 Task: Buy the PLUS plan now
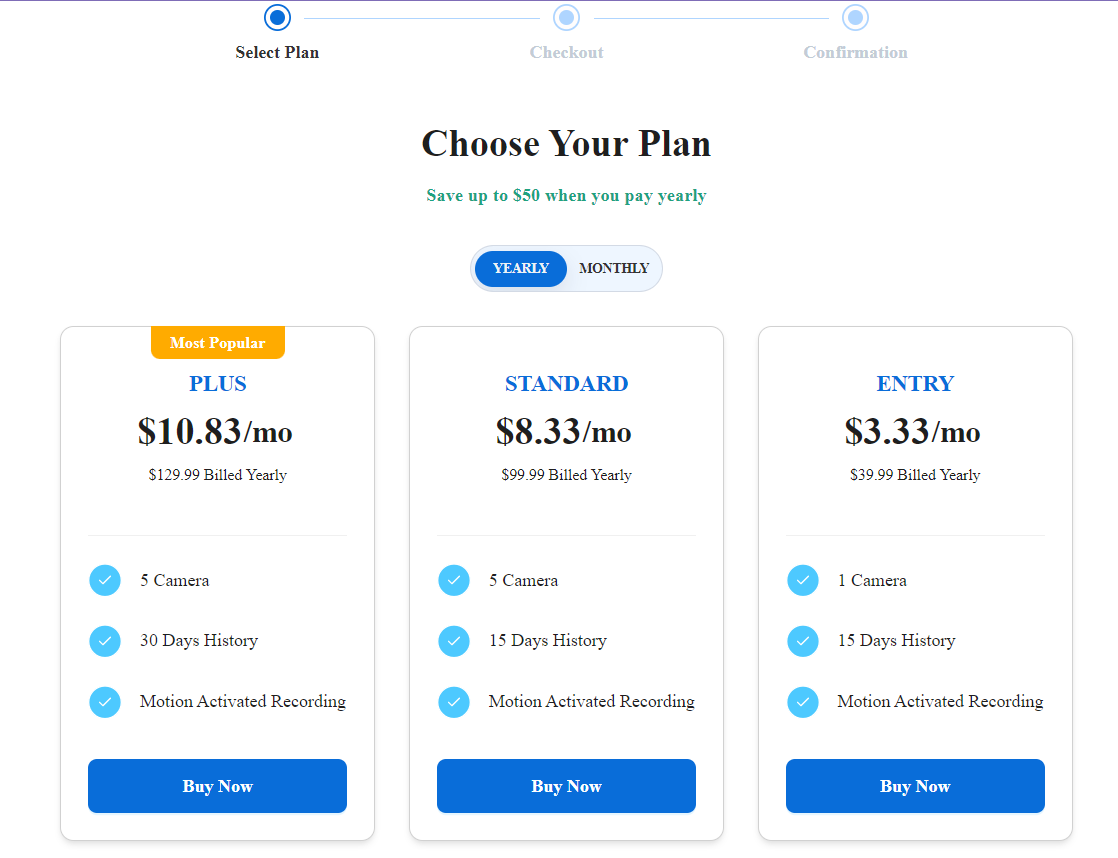[217, 786]
